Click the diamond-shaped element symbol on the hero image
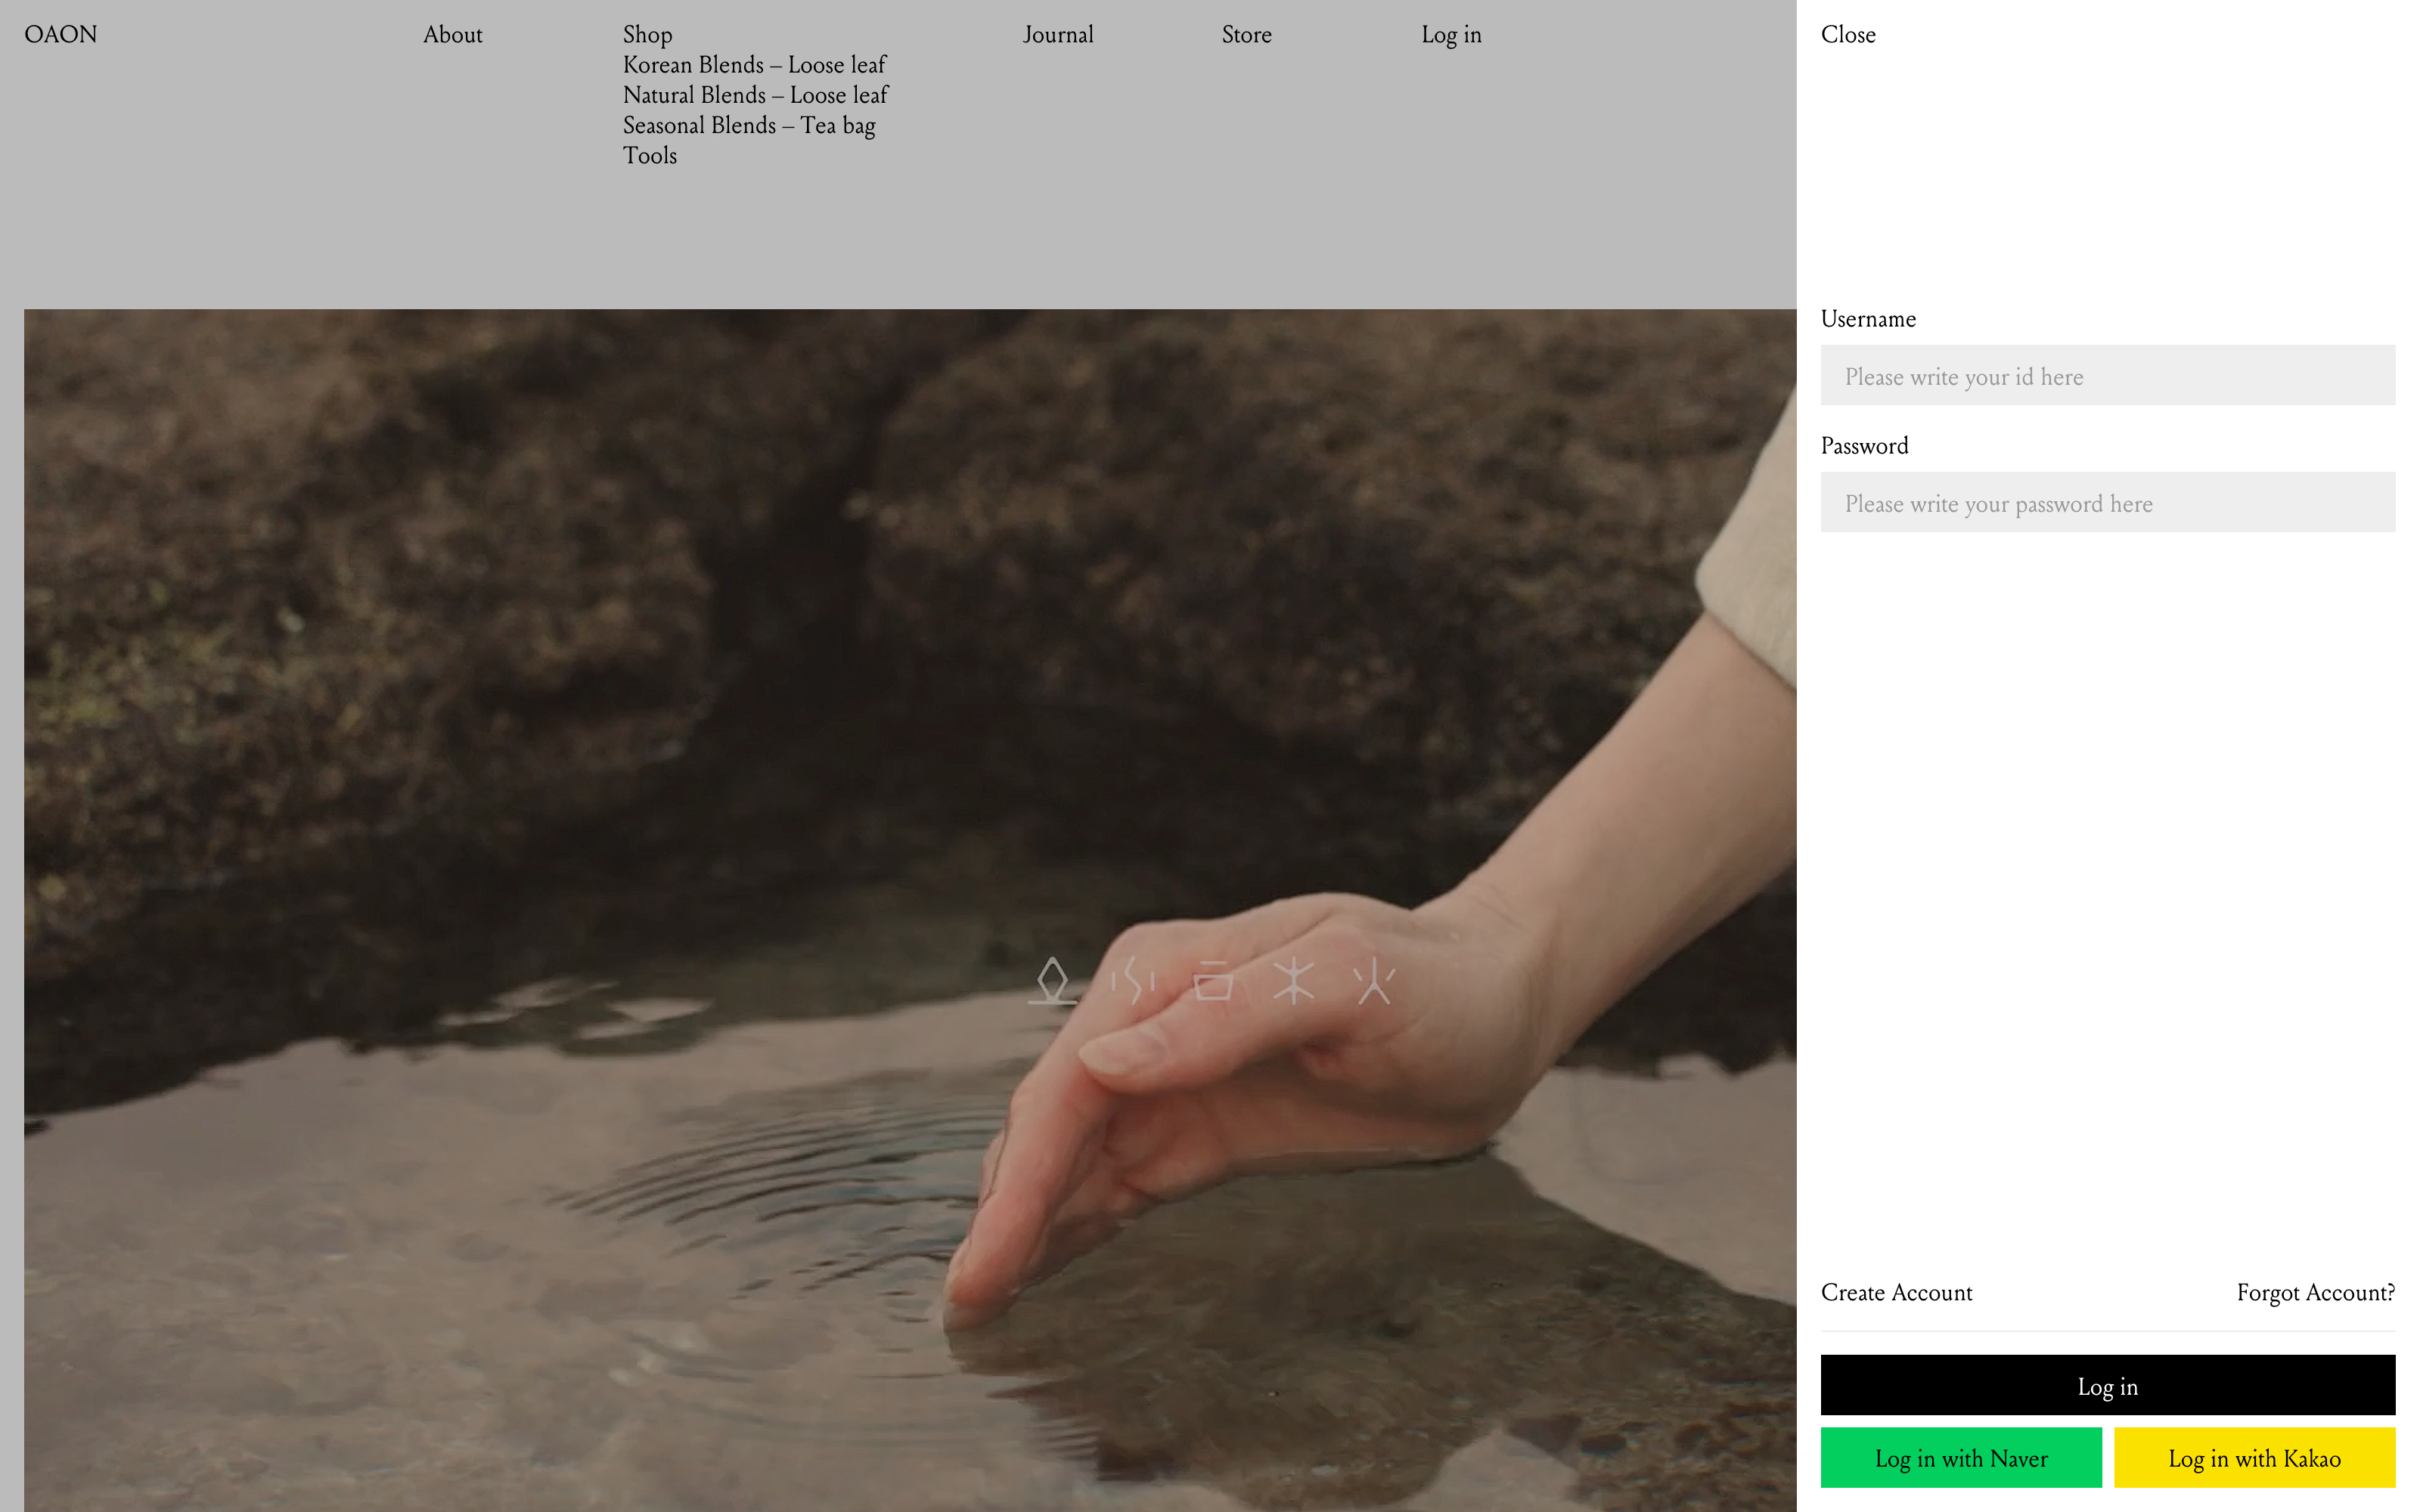Image resolution: width=2420 pixels, height=1512 pixels. point(1052,980)
